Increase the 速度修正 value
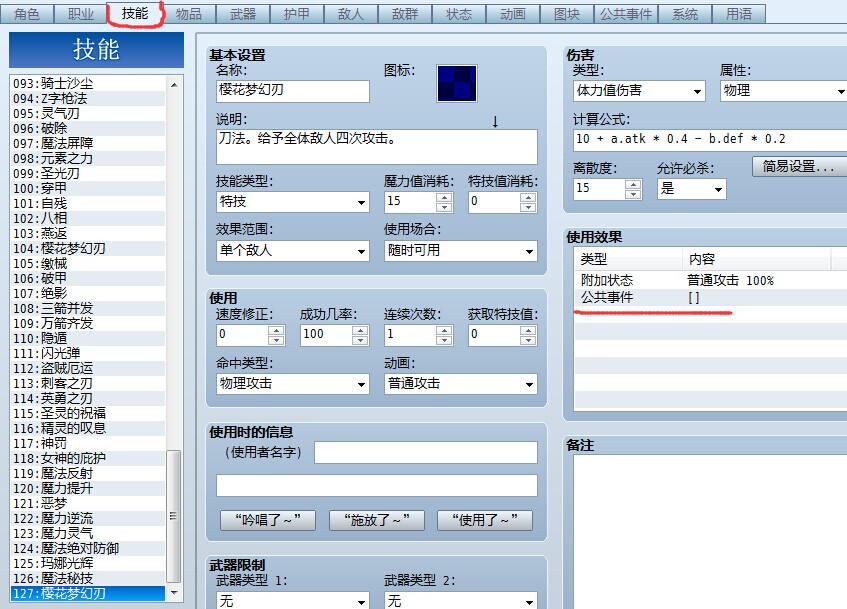847x609 pixels. point(276,330)
